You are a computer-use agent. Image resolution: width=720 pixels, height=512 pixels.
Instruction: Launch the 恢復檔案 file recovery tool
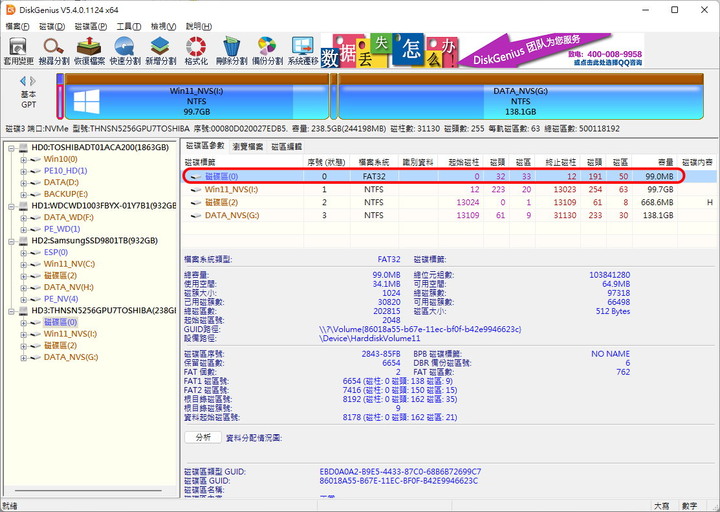click(x=90, y=51)
